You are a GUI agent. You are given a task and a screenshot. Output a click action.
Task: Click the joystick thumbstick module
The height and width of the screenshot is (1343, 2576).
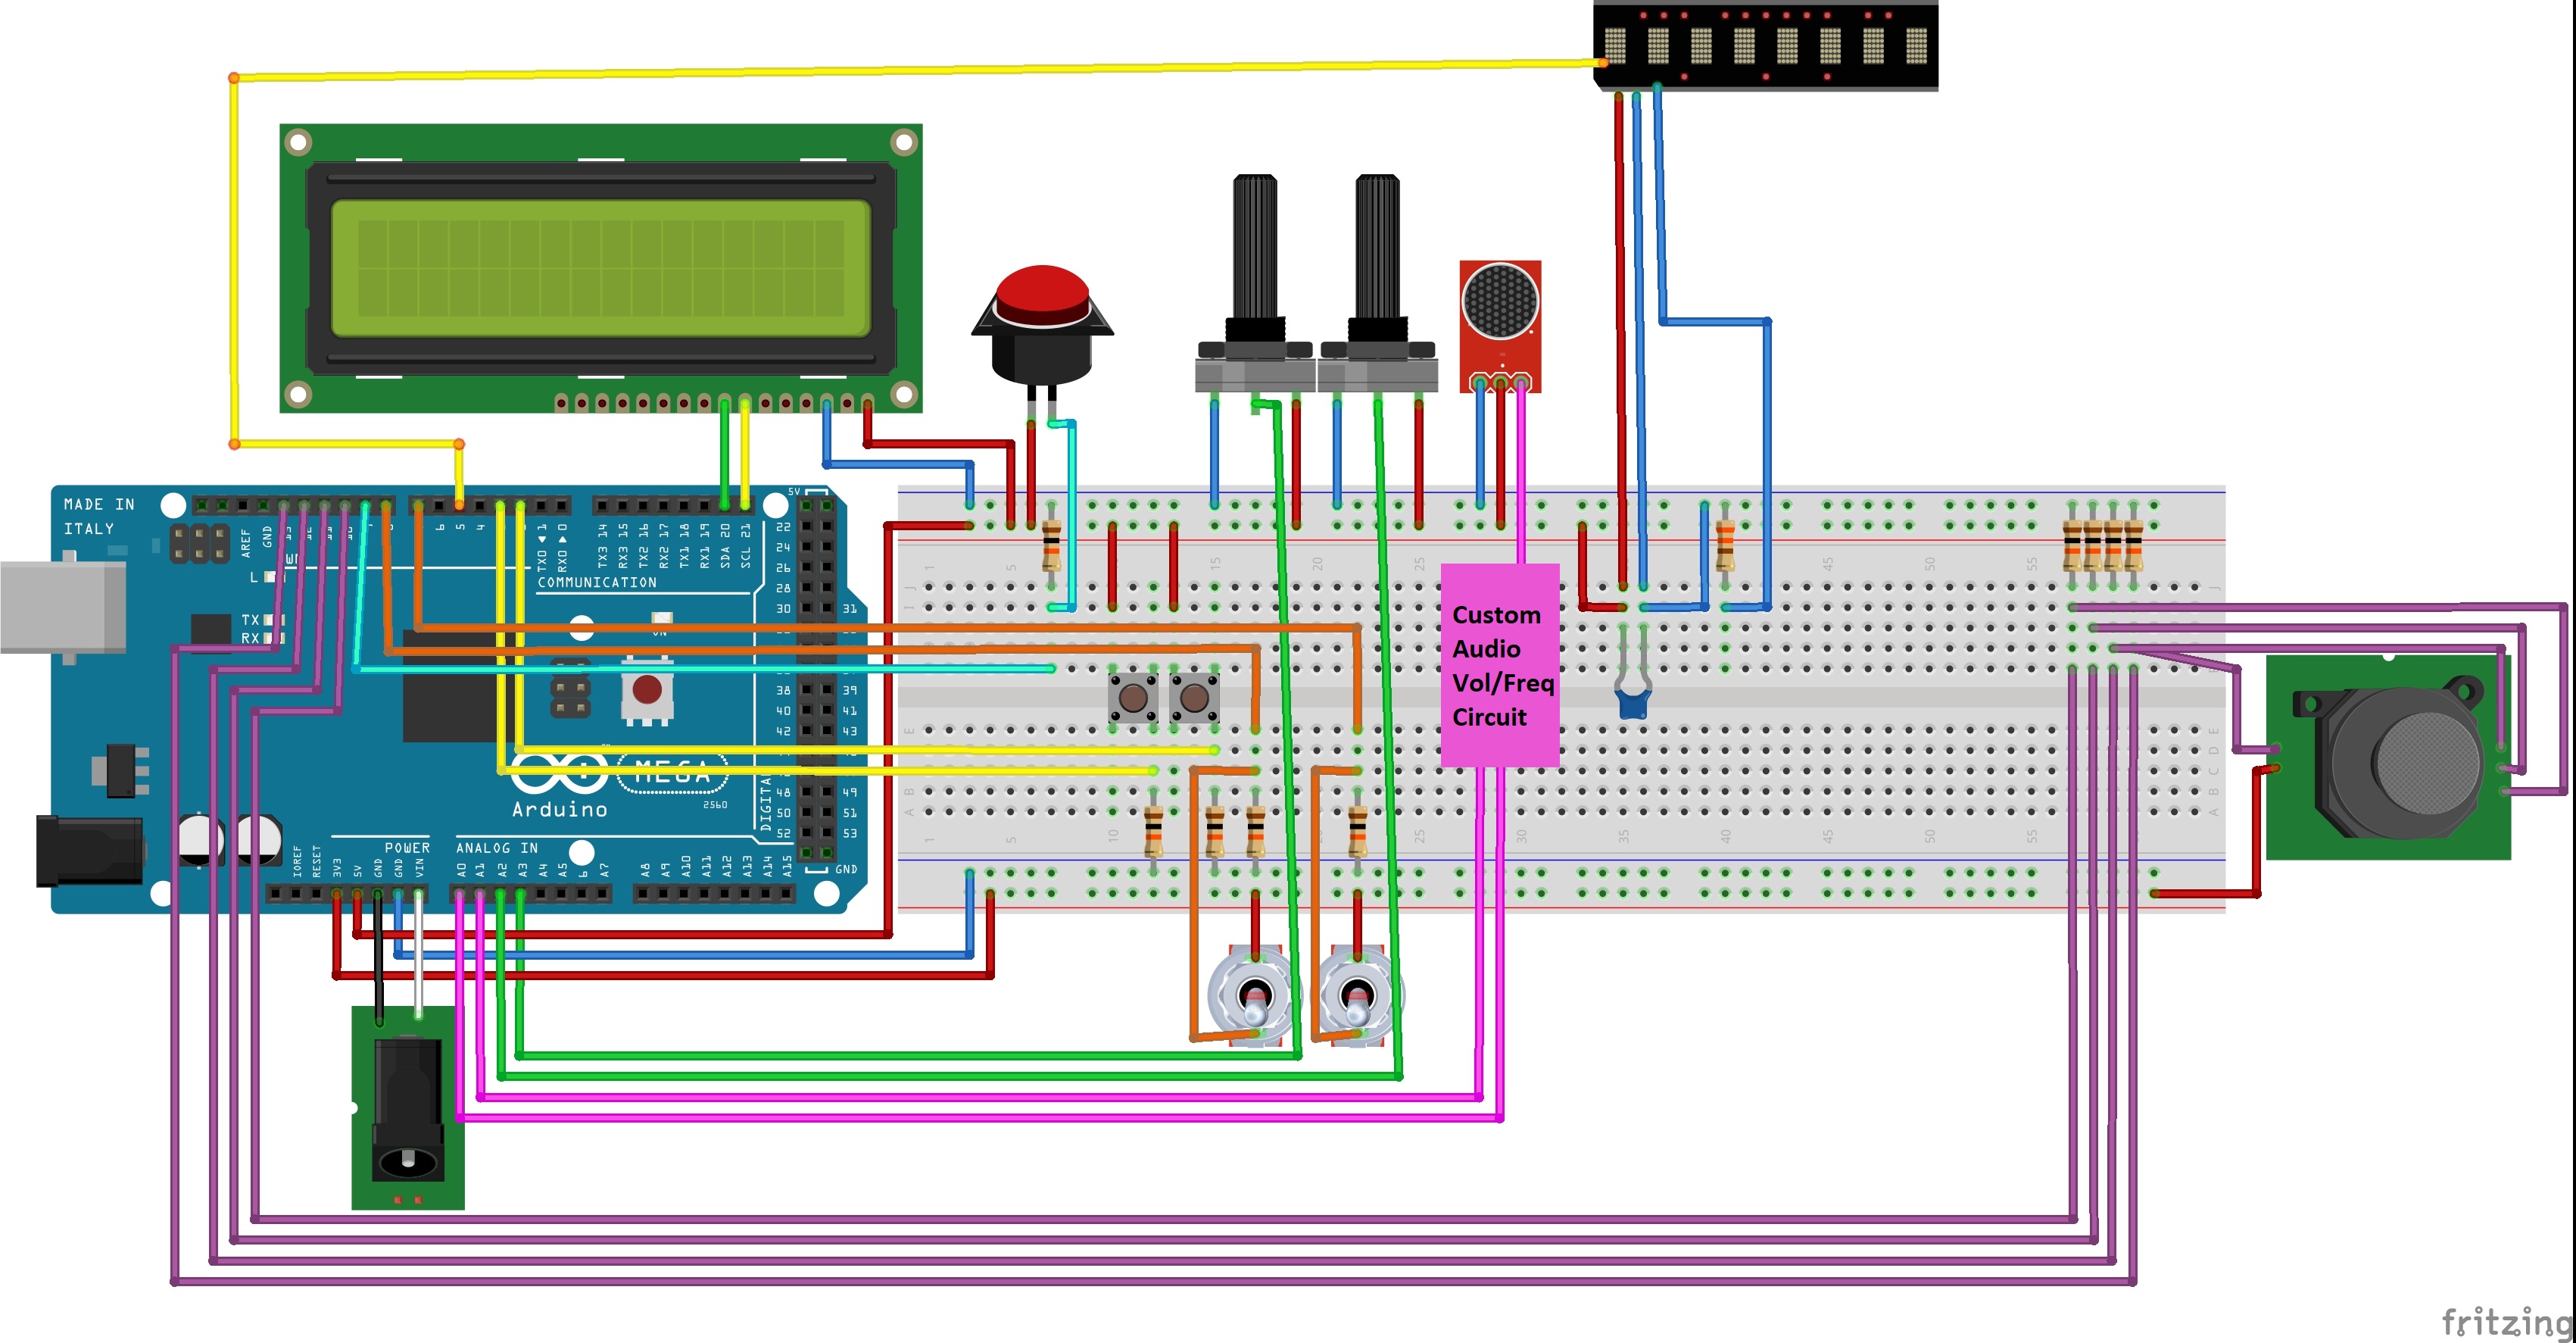(x=2389, y=757)
